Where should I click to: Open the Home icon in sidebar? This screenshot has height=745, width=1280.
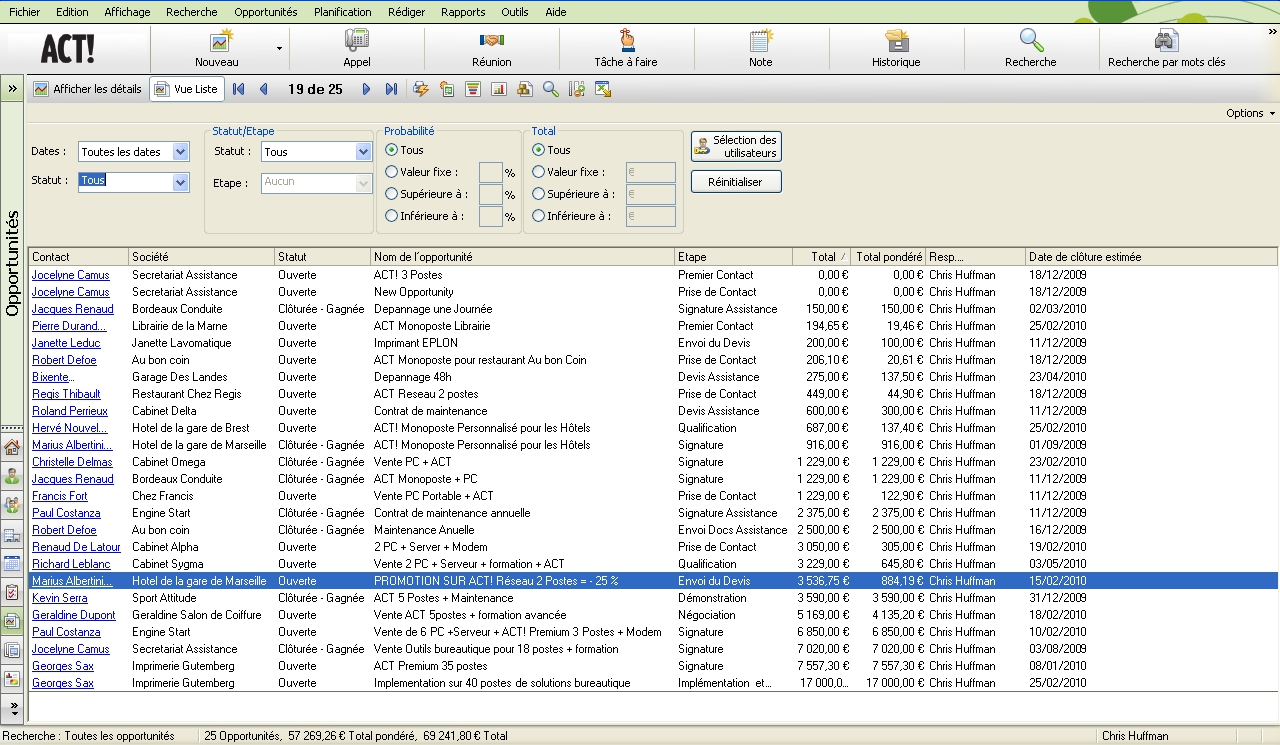12,447
